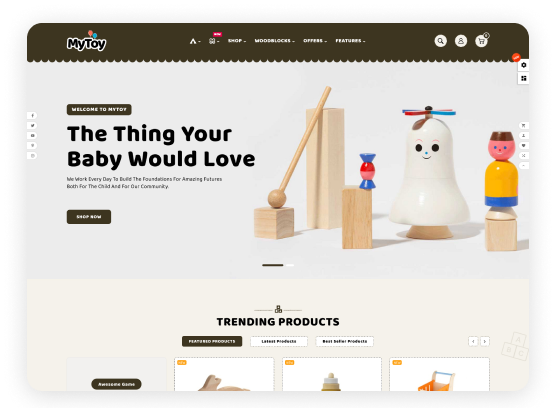Go to second hero slide indicator

[x=290, y=265]
